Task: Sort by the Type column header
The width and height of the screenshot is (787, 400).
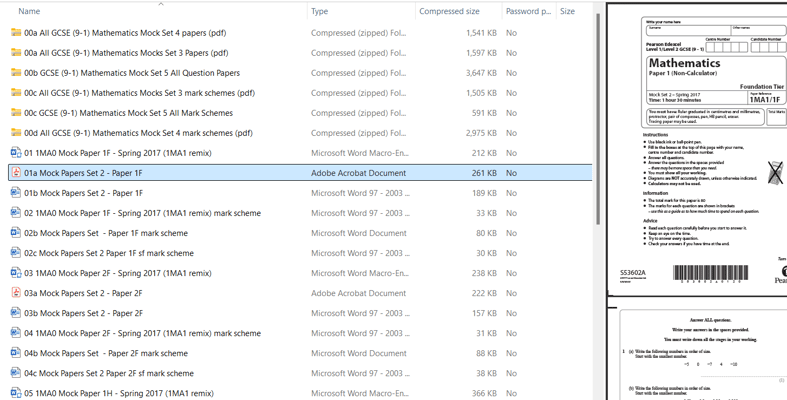Action: click(320, 12)
